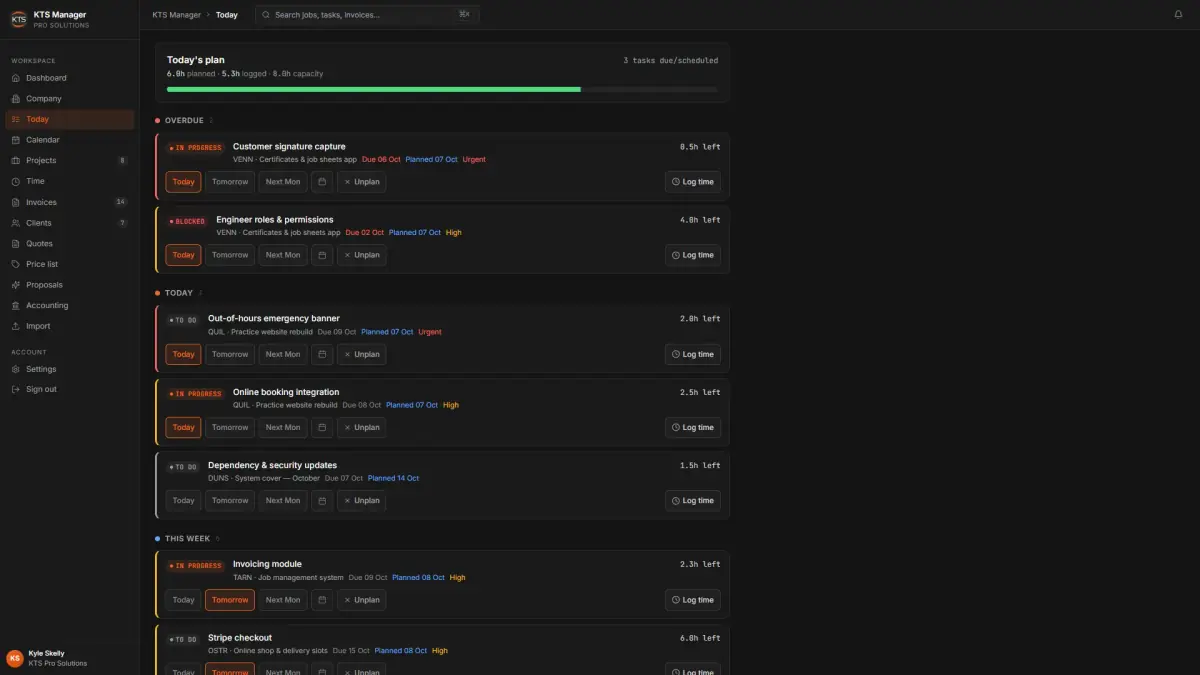Click the calendar icon on Invoicing module
Image resolution: width=1200 pixels, height=675 pixels.
322,600
